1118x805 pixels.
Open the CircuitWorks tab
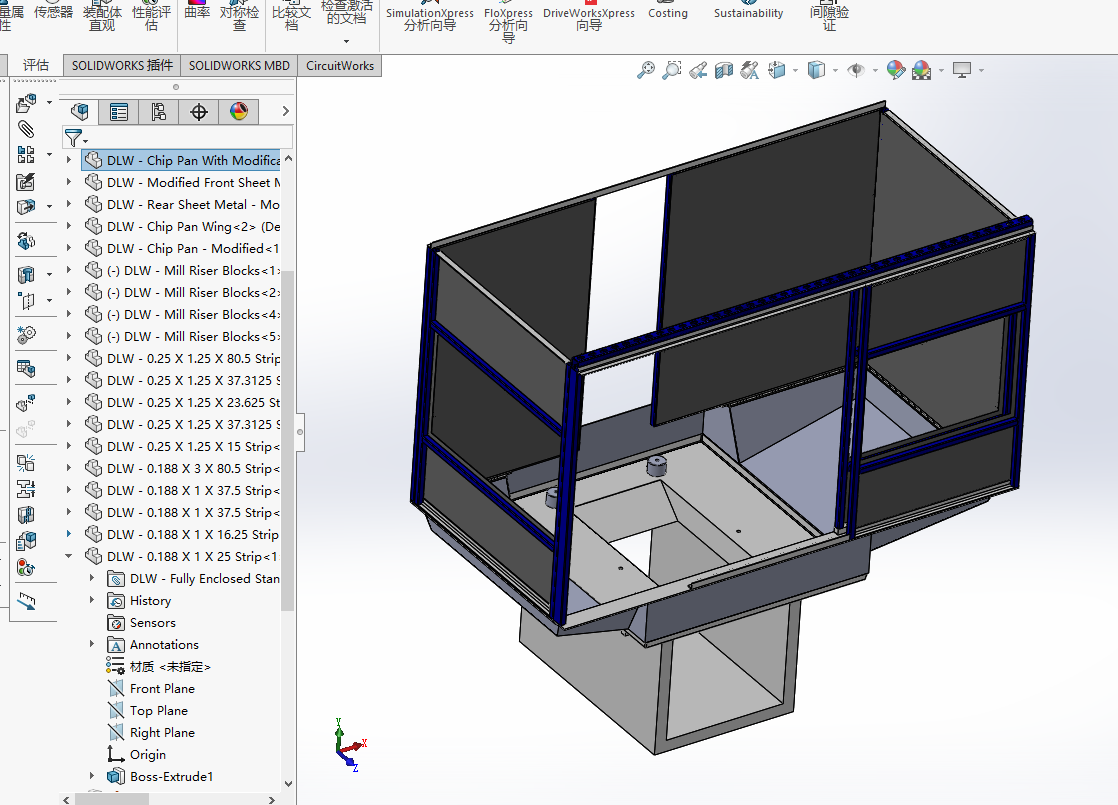tap(340, 66)
